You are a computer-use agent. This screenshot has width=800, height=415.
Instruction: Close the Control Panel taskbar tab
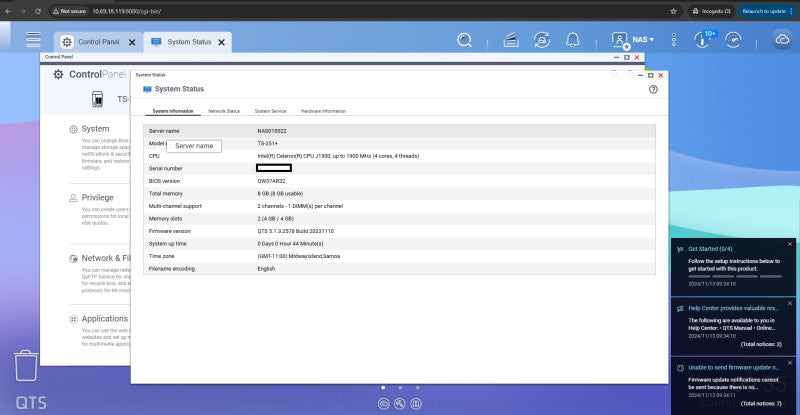point(132,42)
